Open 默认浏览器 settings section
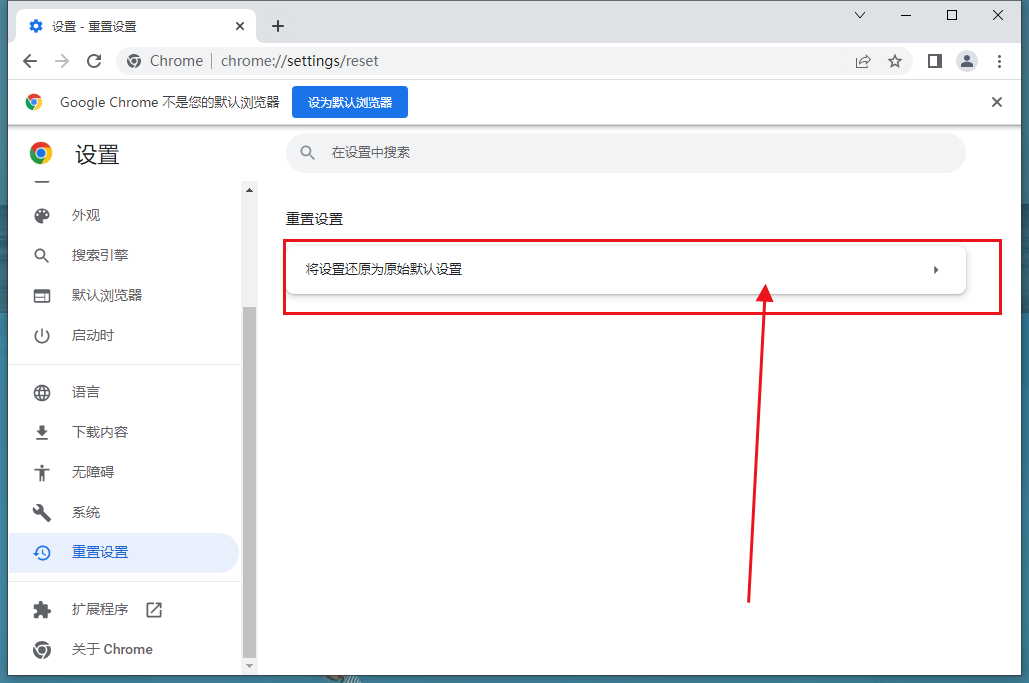 point(123,295)
